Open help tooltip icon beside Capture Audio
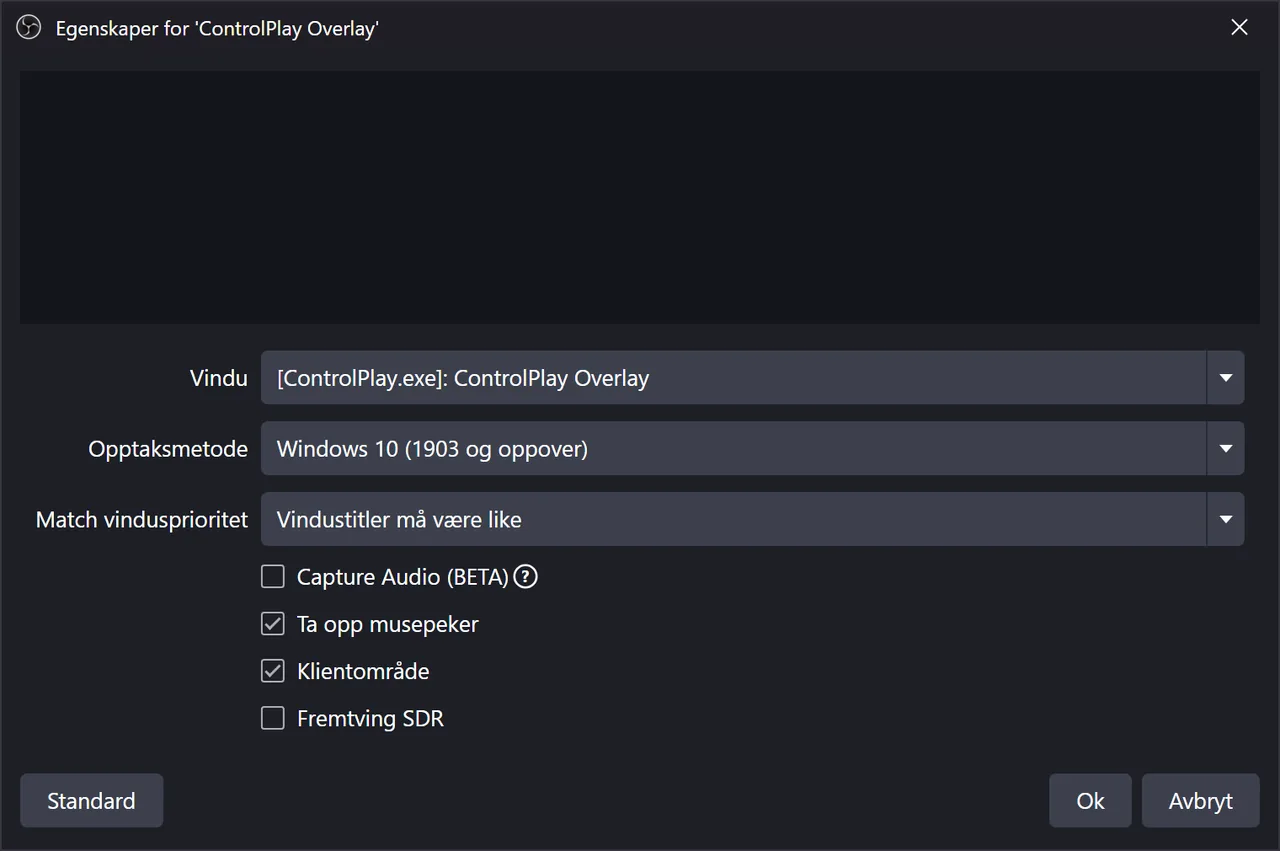The height and width of the screenshot is (851, 1280). coord(526,577)
